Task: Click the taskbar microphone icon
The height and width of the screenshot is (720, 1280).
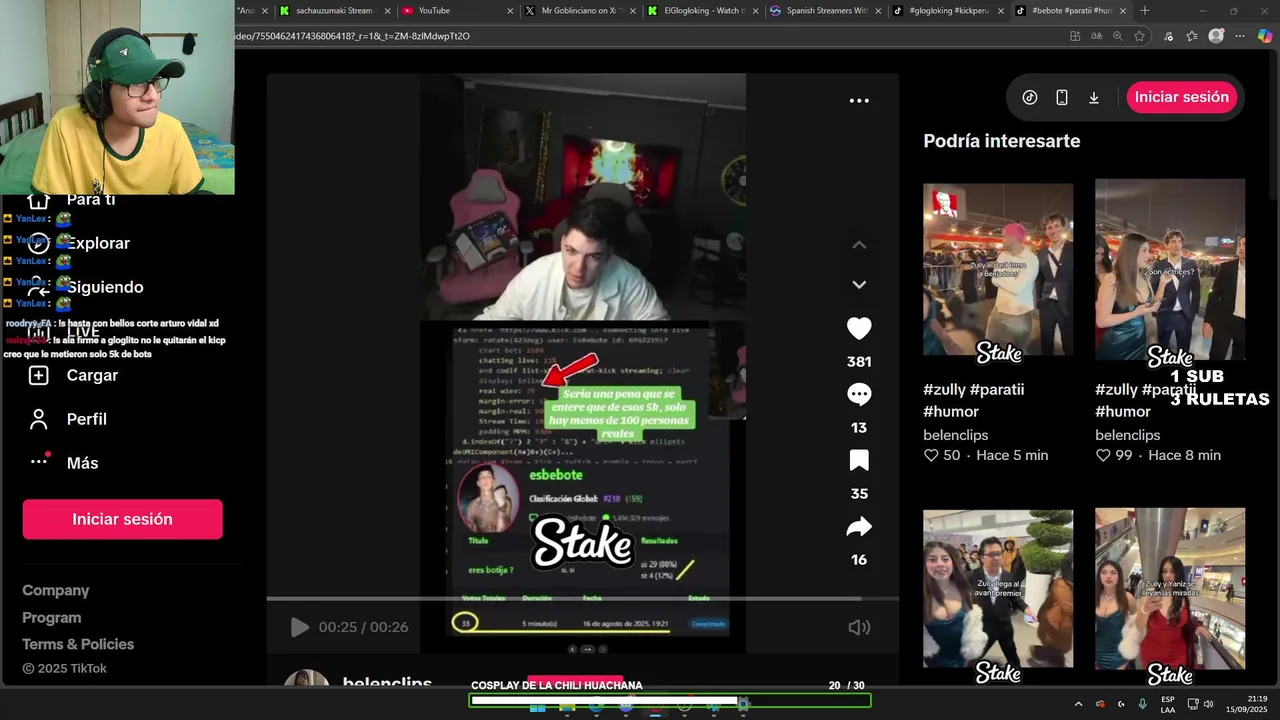Action: pyautogui.click(x=1142, y=704)
